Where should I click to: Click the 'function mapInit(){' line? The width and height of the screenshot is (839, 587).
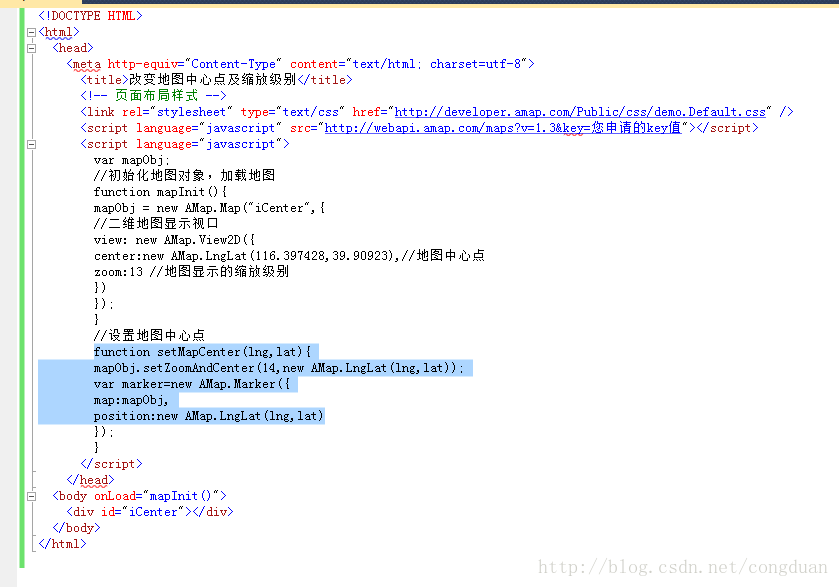pyautogui.click(x=160, y=192)
